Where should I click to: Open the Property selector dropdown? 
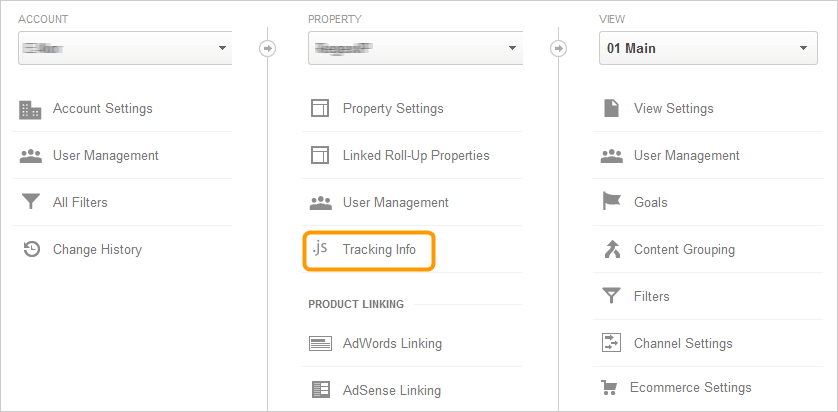coord(415,48)
